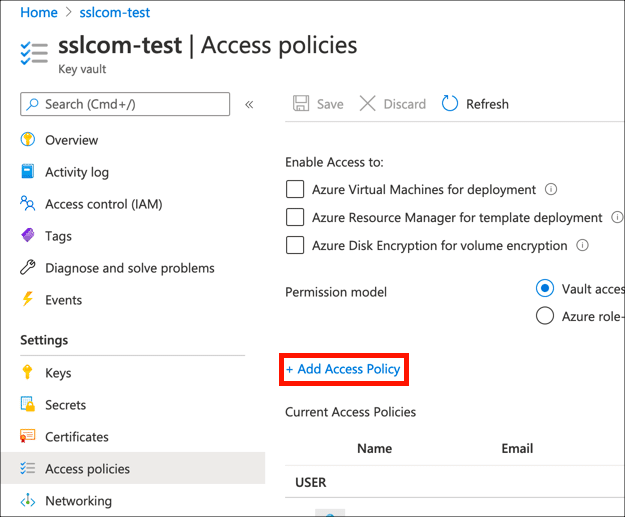
Task: Navigate to Home breadcrumb link
Action: [x=38, y=13]
